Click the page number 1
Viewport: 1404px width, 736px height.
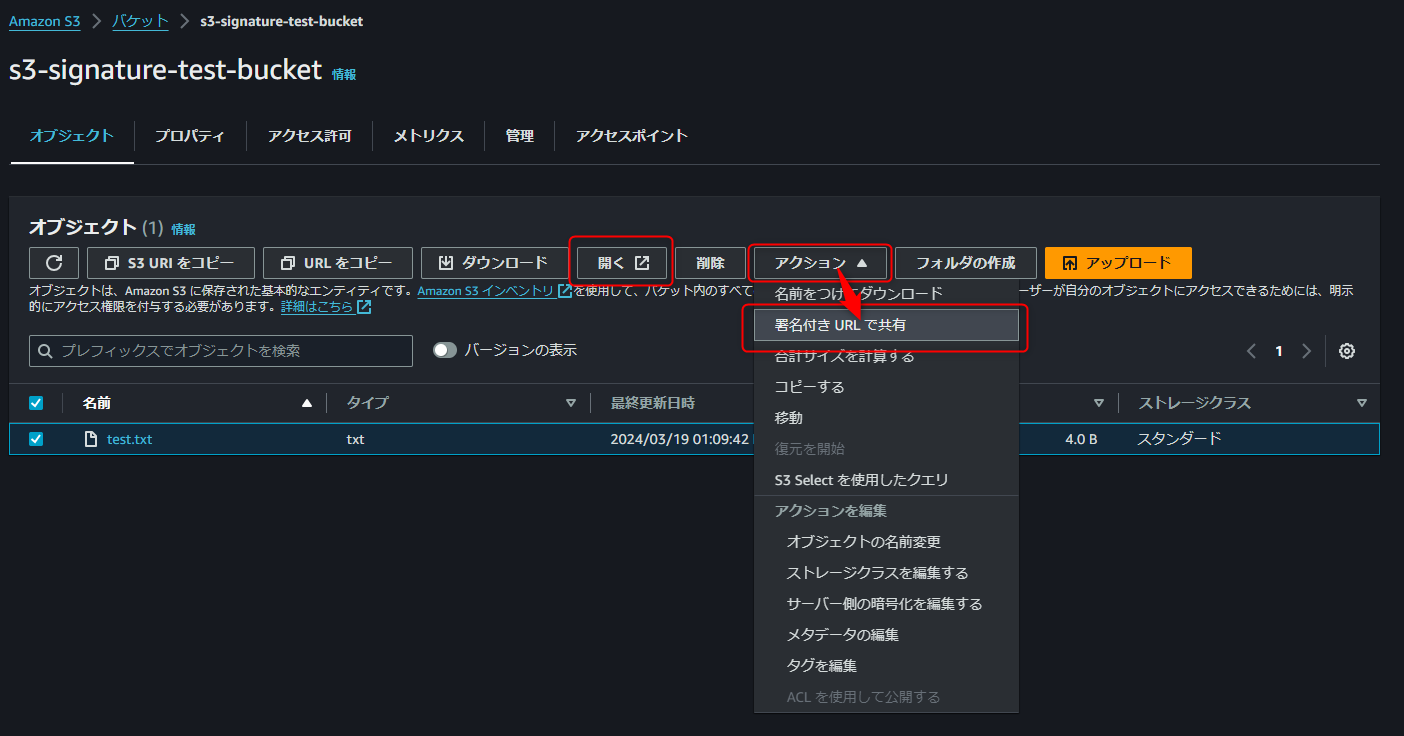coord(1279,351)
